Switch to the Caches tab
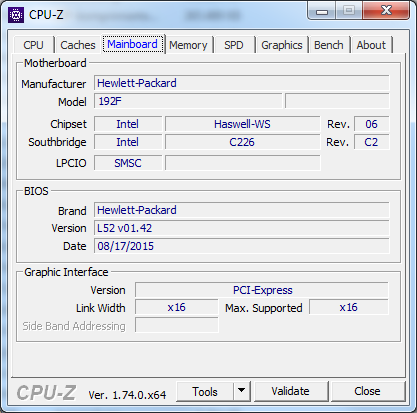Image resolution: width=417 pixels, height=413 pixels. click(78, 45)
